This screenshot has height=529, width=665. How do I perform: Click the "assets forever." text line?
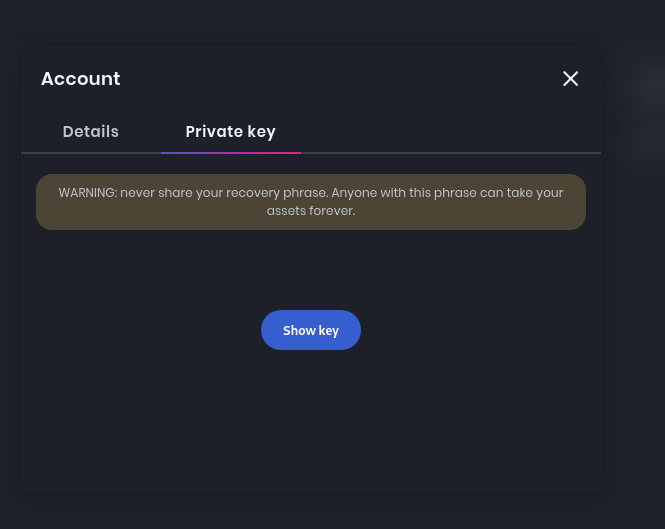(x=310, y=211)
